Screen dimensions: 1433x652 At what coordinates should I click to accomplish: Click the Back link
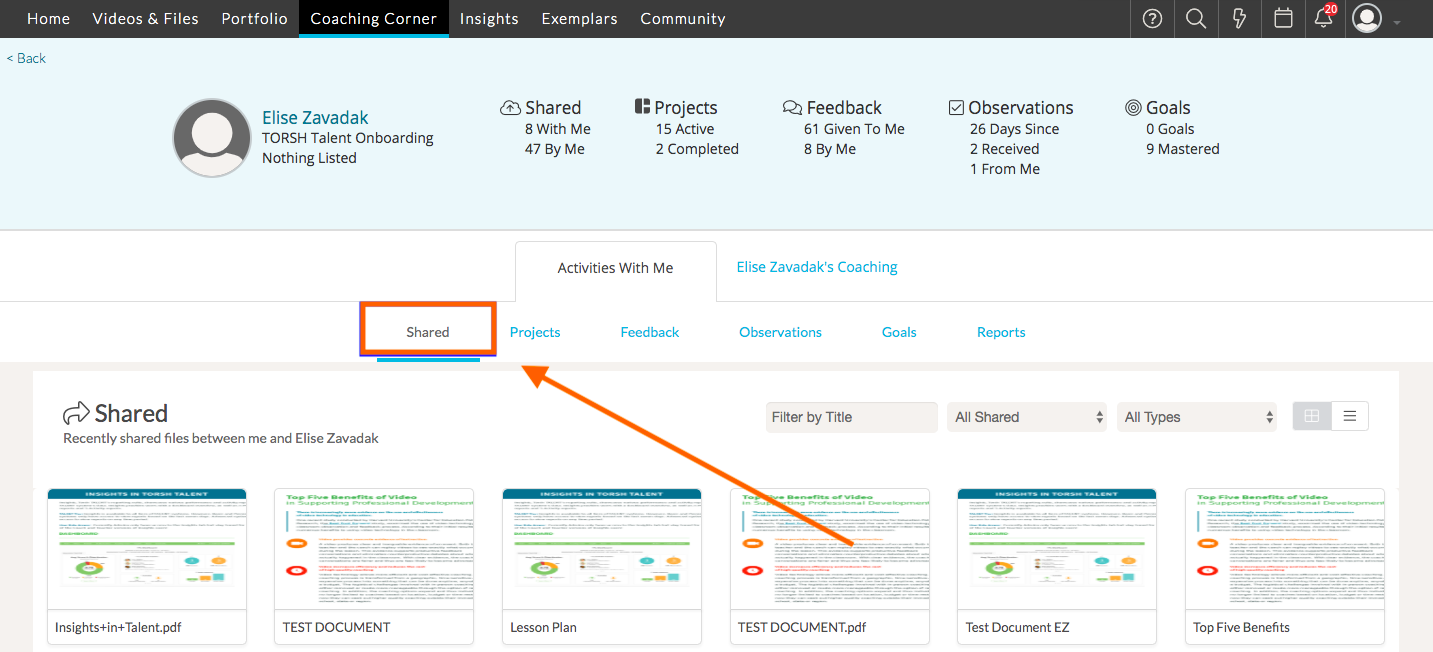[x=27, y=58]
